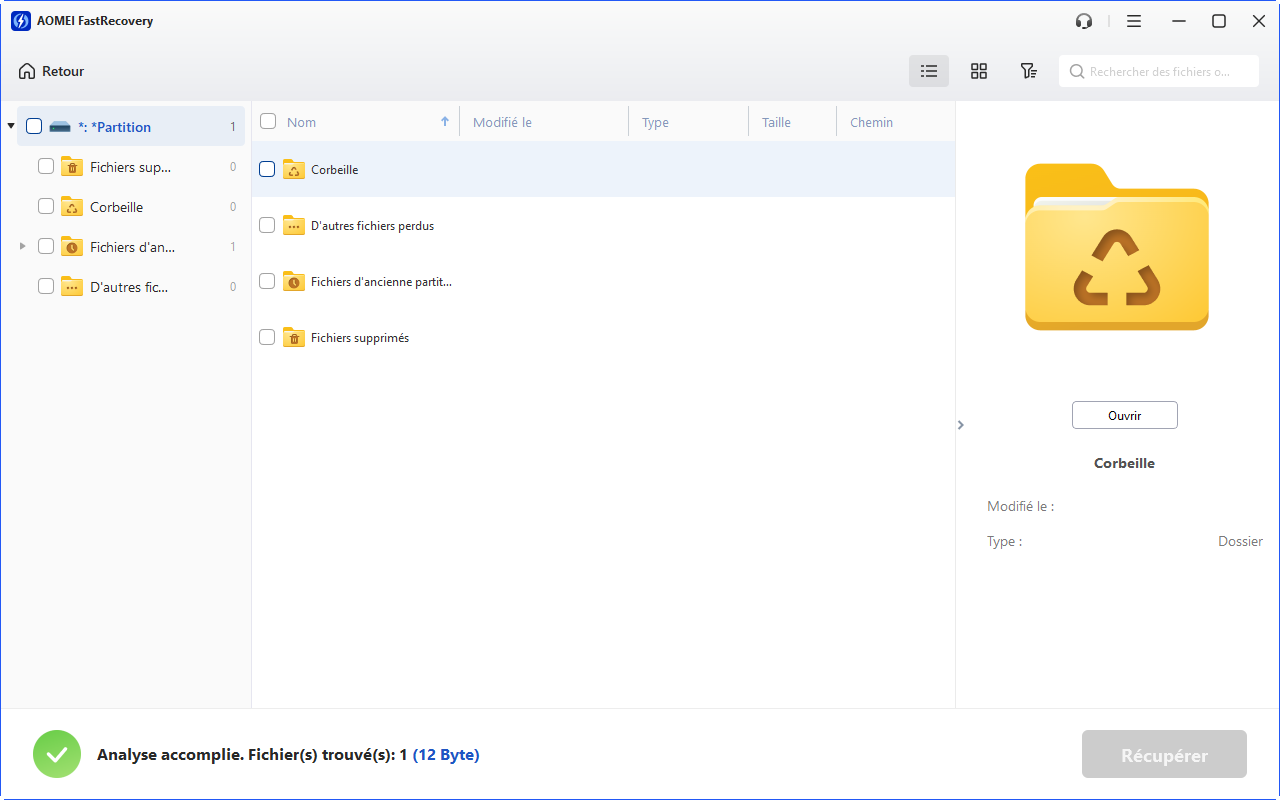Sort by the Taille column header
The image size is (1280, 800).
pyautogui.click(x=776, y=122)
